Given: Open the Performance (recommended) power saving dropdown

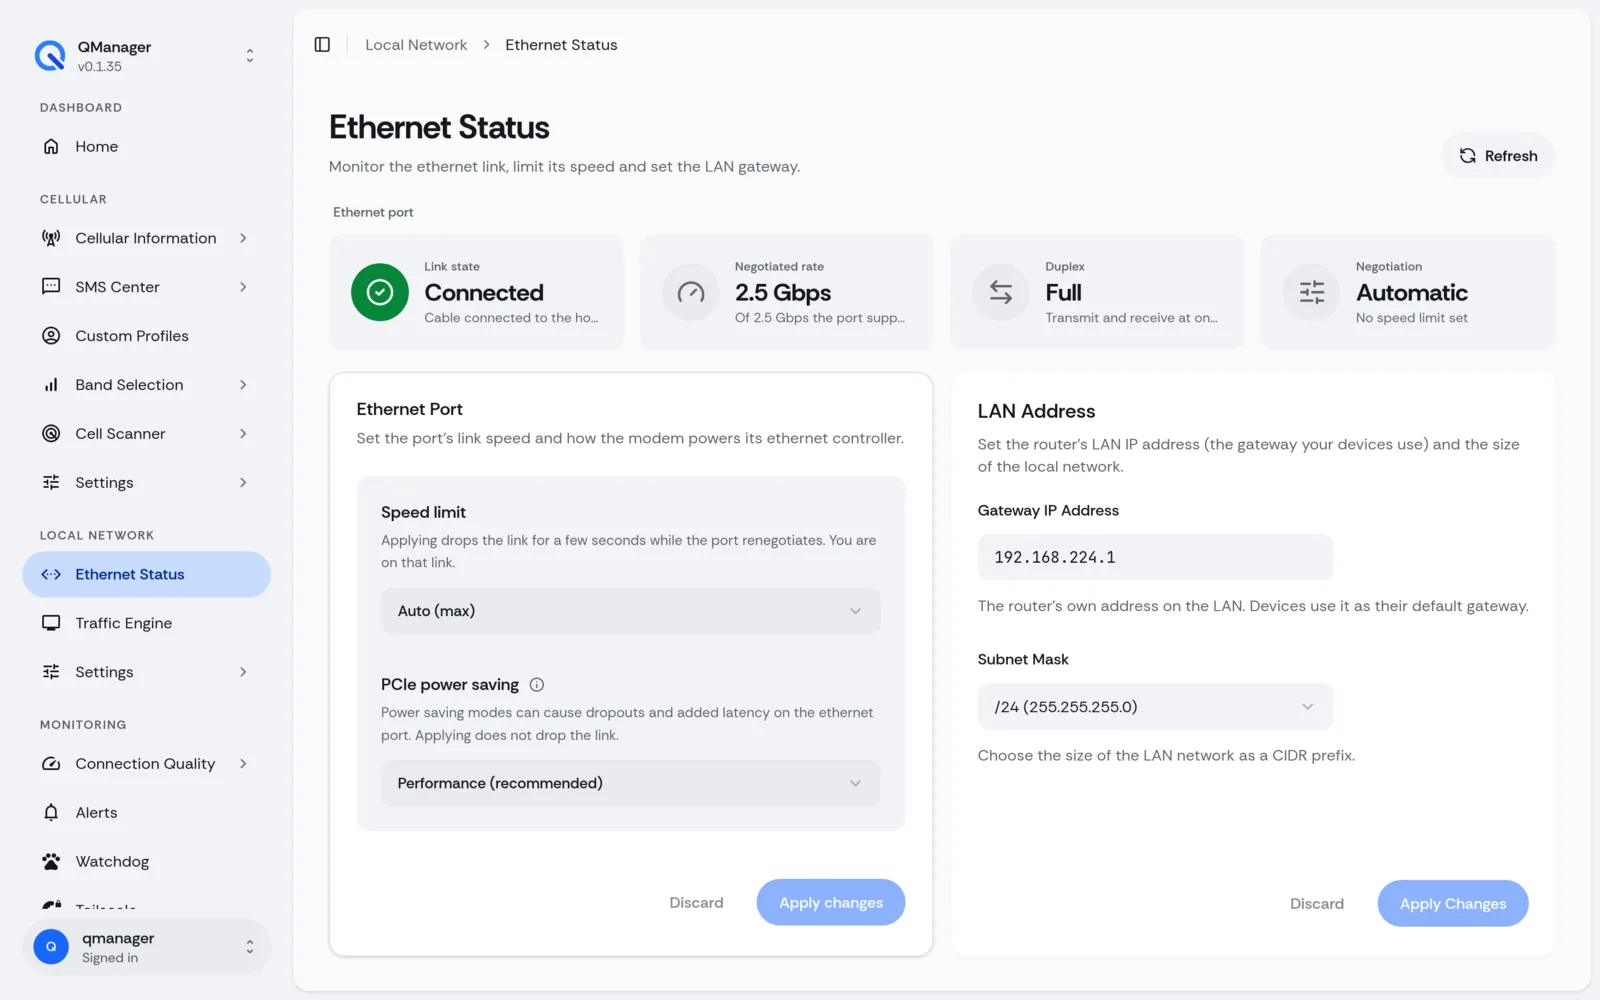Looking at the screenshot, I should (630, 783).
